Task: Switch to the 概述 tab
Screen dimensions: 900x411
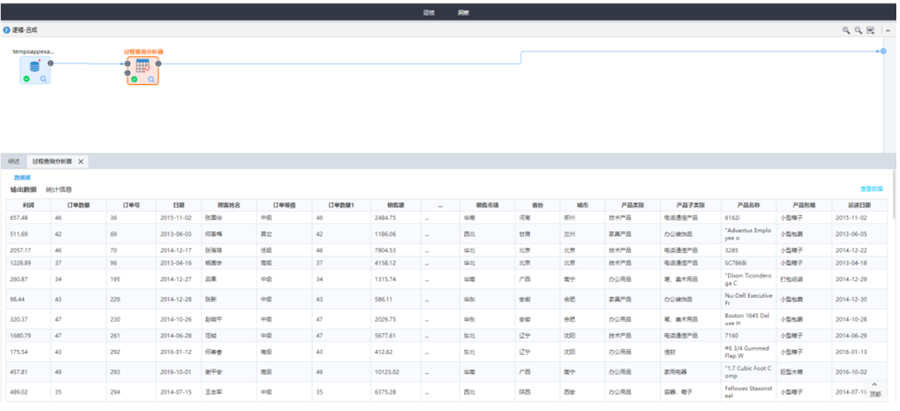Action: 14,161
